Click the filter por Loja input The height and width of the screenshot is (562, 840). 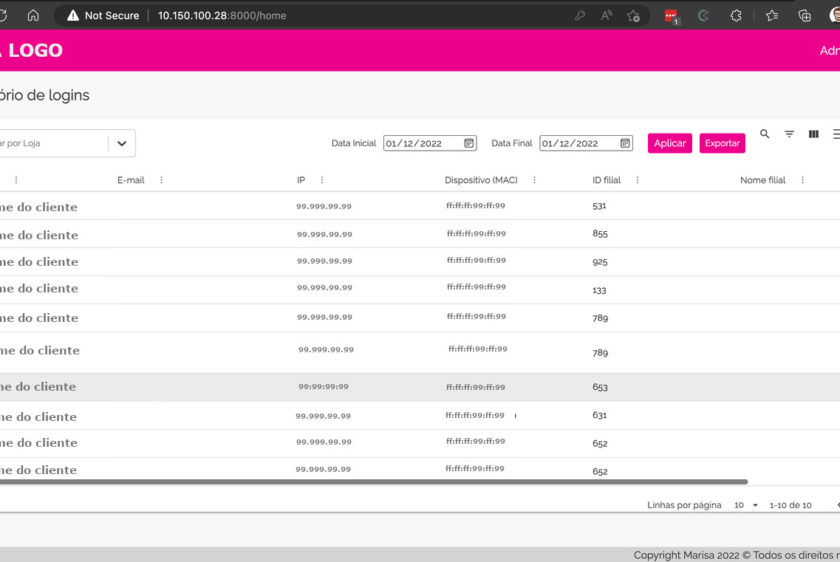click(x=52, y=144)
